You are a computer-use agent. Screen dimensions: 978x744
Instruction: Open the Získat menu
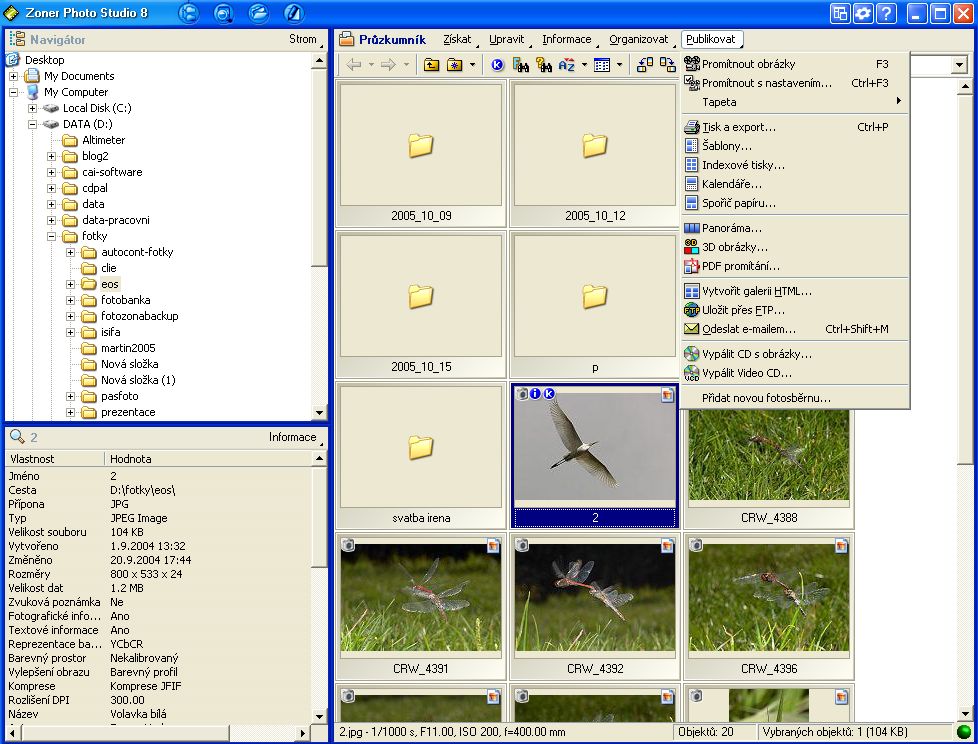pos(457,39)
